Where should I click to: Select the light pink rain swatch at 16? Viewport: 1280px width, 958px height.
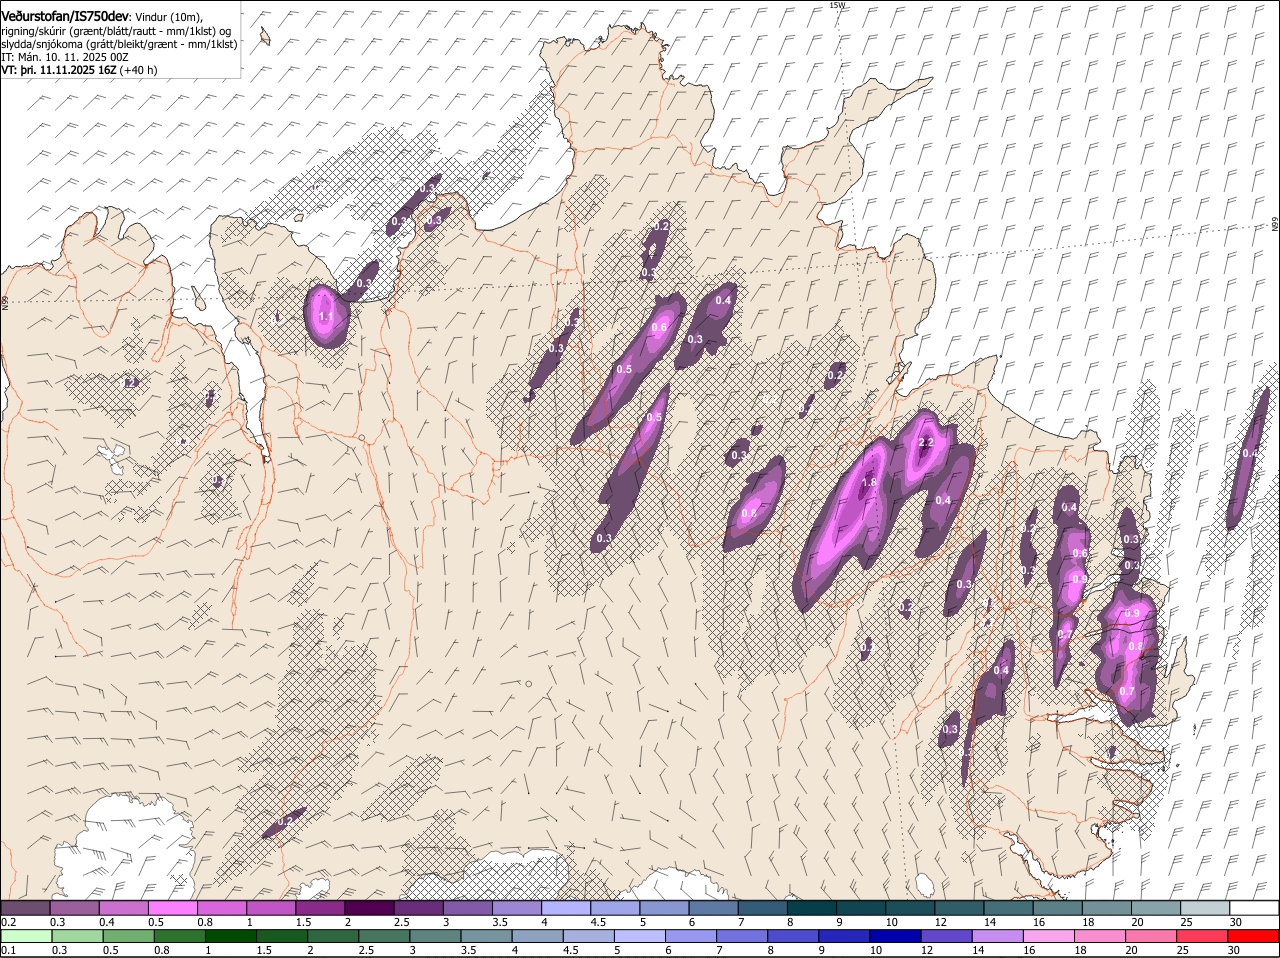pyautogui.click(x=1049, y=937)
